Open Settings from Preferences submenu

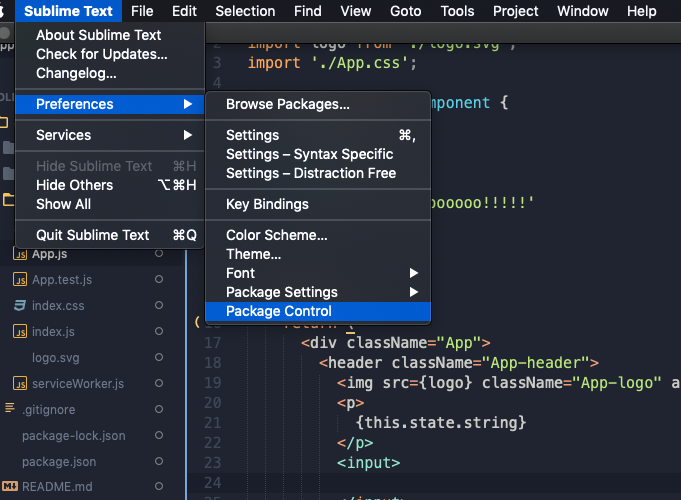click(318, 135)
